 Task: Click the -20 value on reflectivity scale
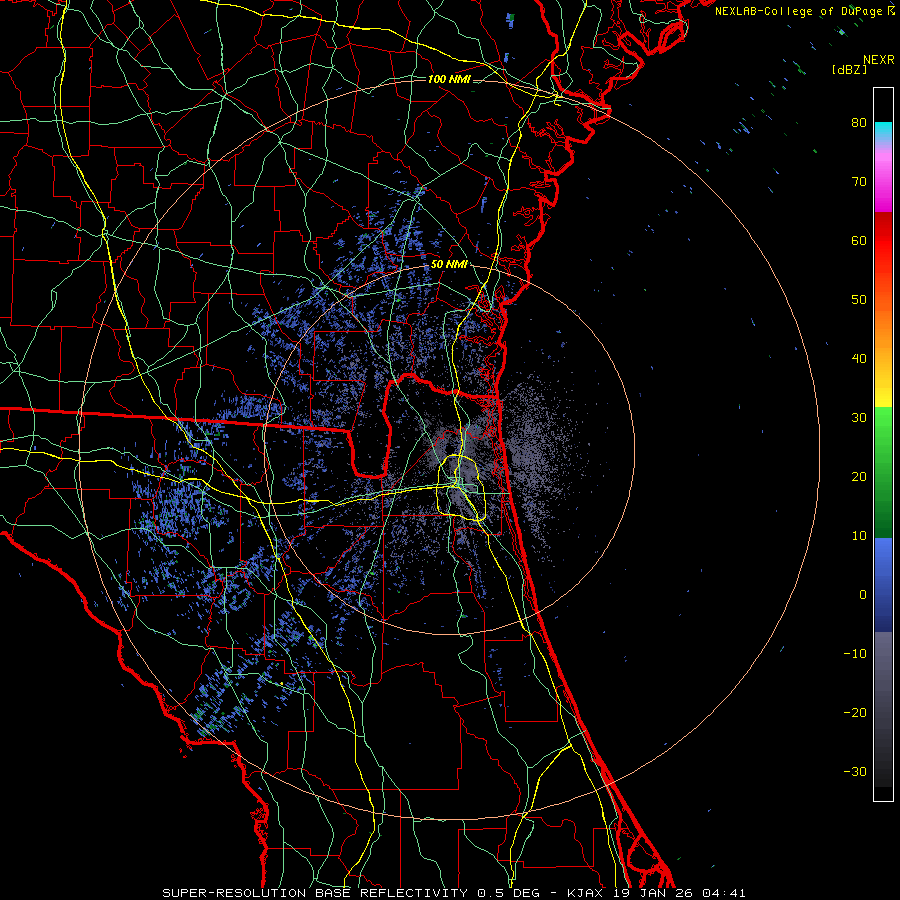pyautogui.click(x=855, y=713)
